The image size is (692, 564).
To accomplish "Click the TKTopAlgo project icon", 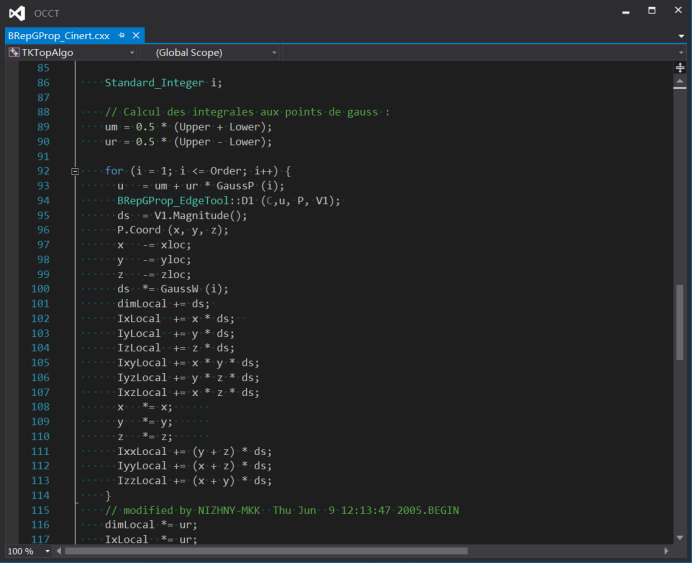I will click(14, 52).
